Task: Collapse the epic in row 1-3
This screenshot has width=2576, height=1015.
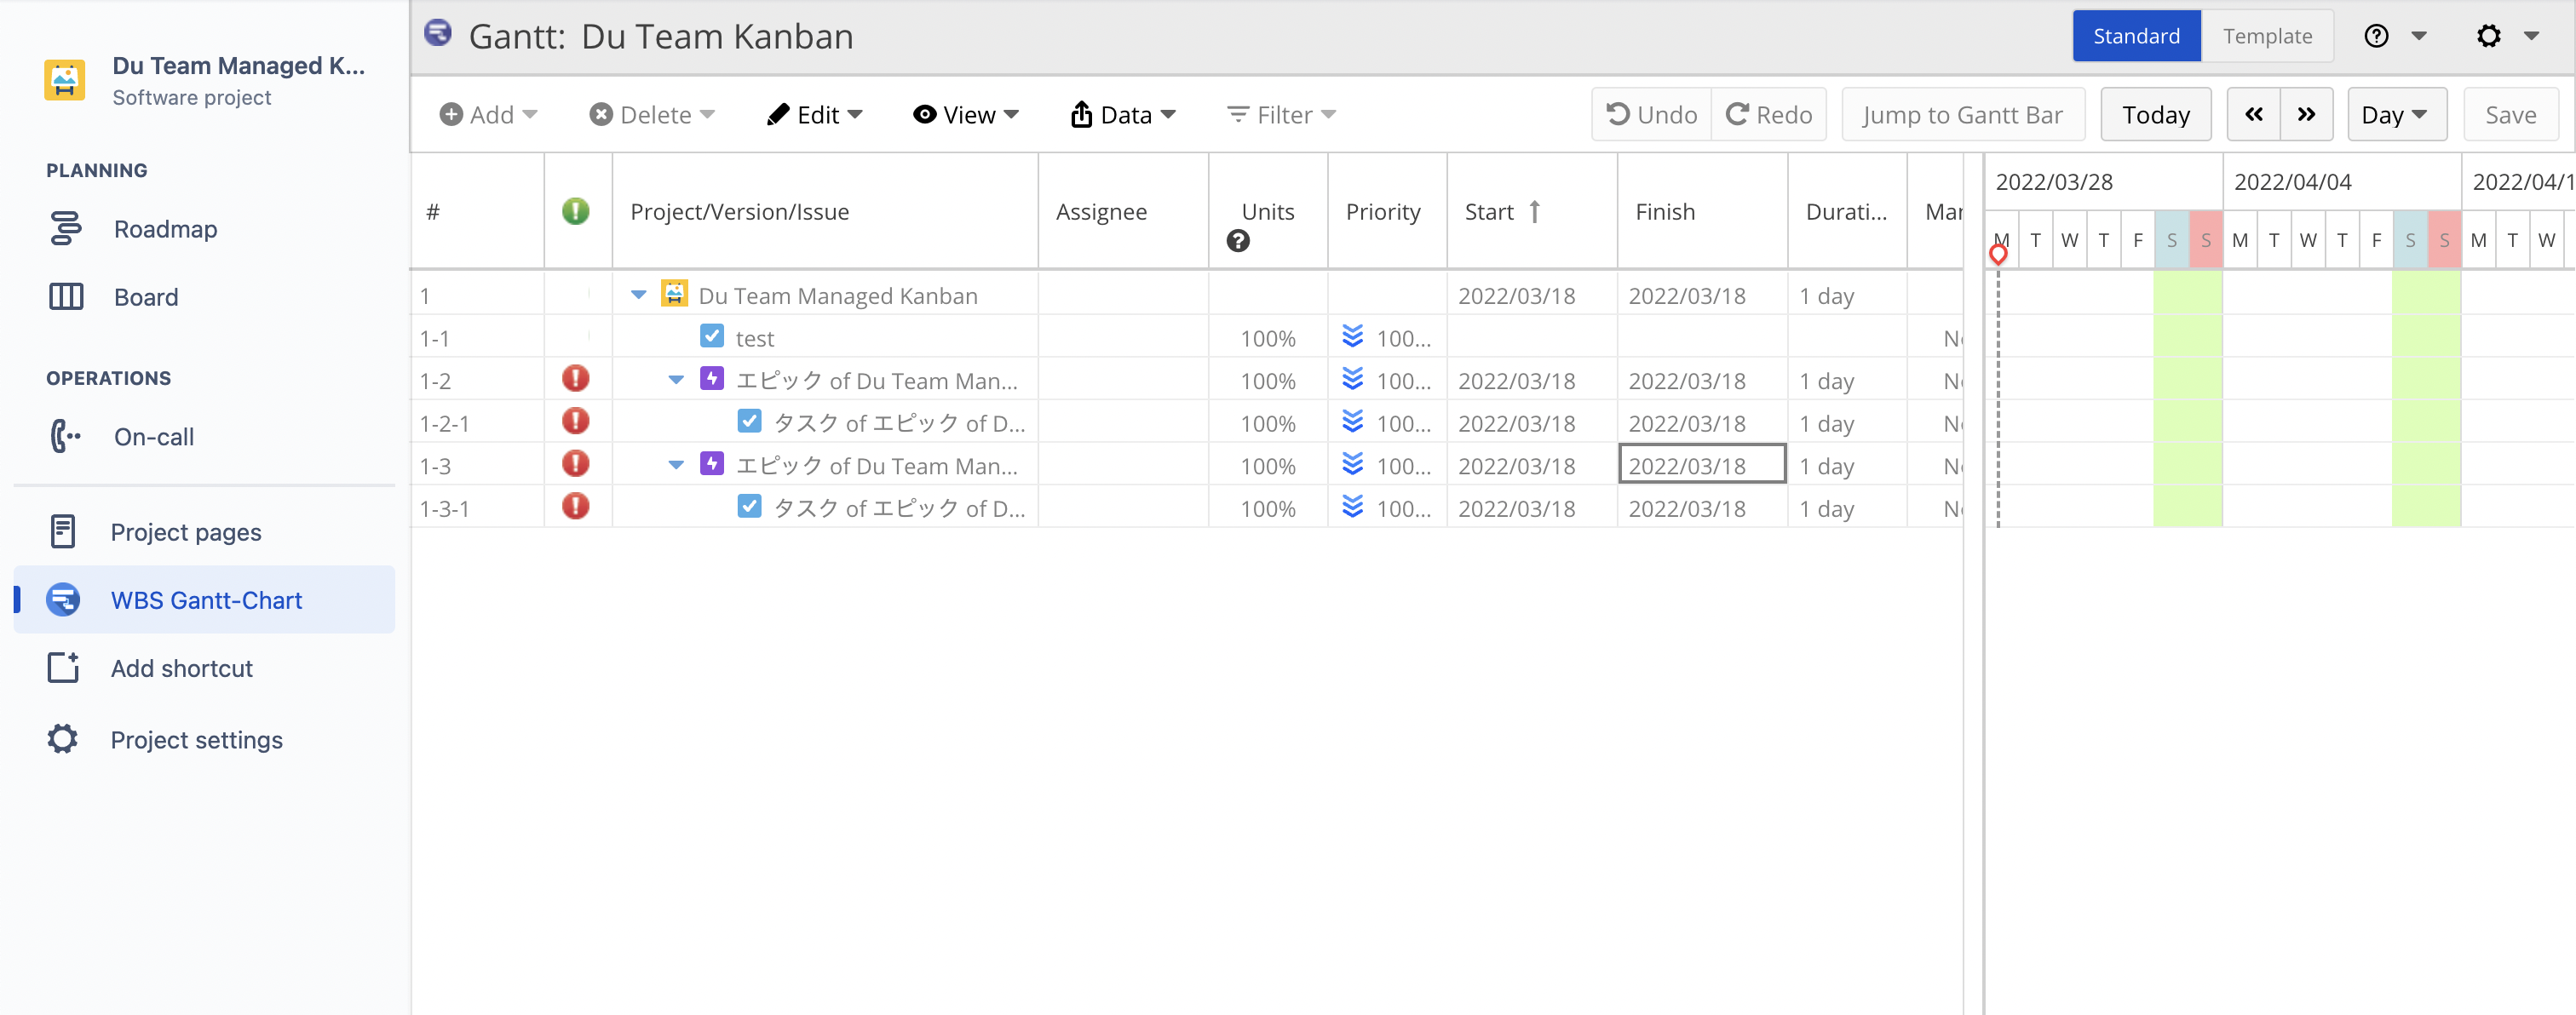Action: [676, 465]
